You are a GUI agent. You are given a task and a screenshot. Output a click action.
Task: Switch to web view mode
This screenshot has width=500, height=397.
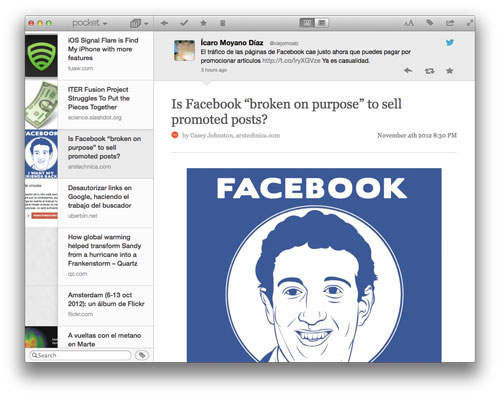point(322,23)
